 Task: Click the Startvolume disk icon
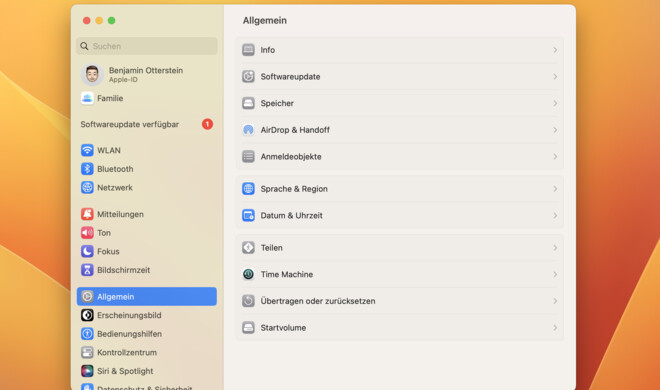pyautogui.click(x=248, y=328)
